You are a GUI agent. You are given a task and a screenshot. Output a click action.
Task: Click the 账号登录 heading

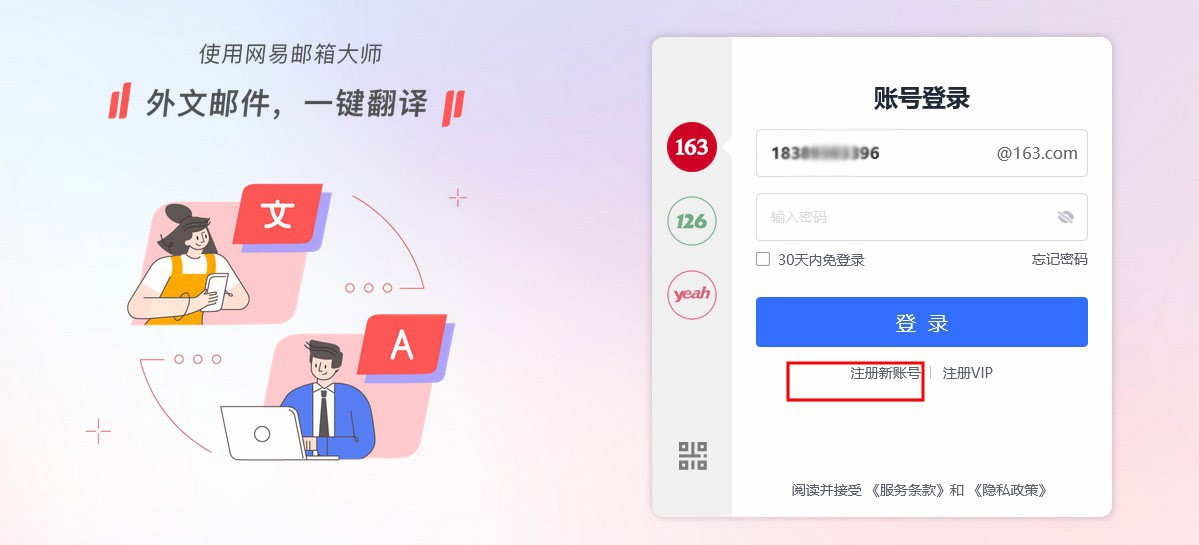click(x=921, y=98)
